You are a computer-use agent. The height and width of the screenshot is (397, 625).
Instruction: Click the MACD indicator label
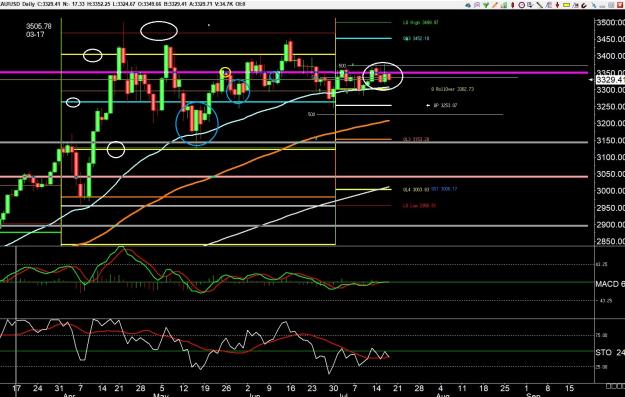[x=610, y=284]
